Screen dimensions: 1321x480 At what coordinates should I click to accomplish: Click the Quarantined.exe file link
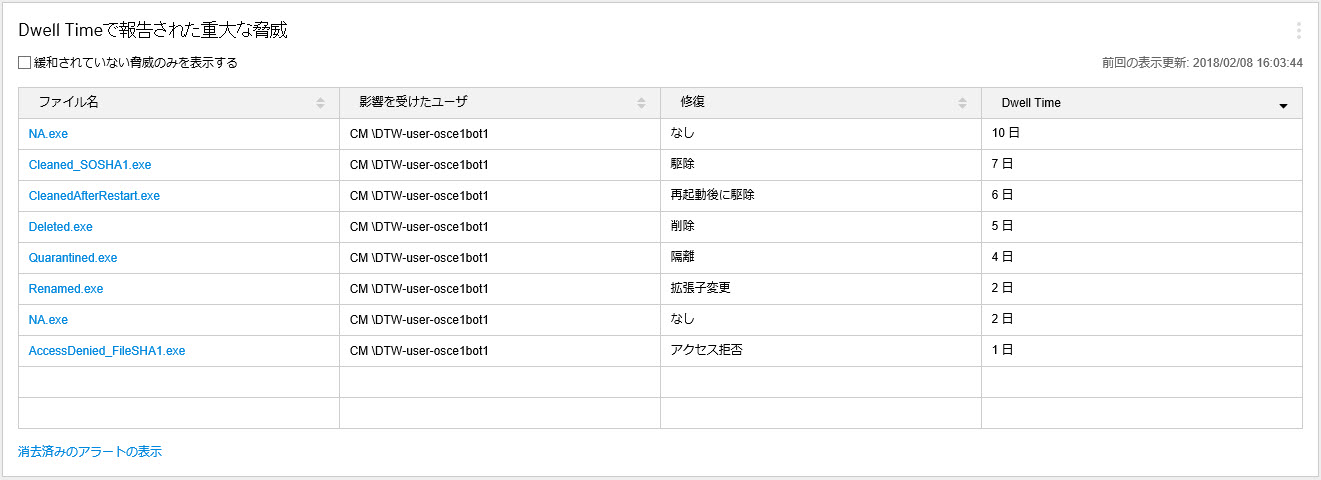click(73, 258)
